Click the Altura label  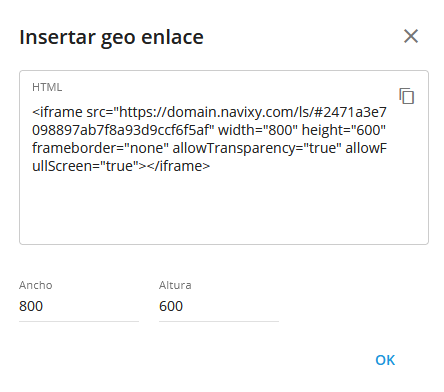pyautogui.click(x=175, y=285)
